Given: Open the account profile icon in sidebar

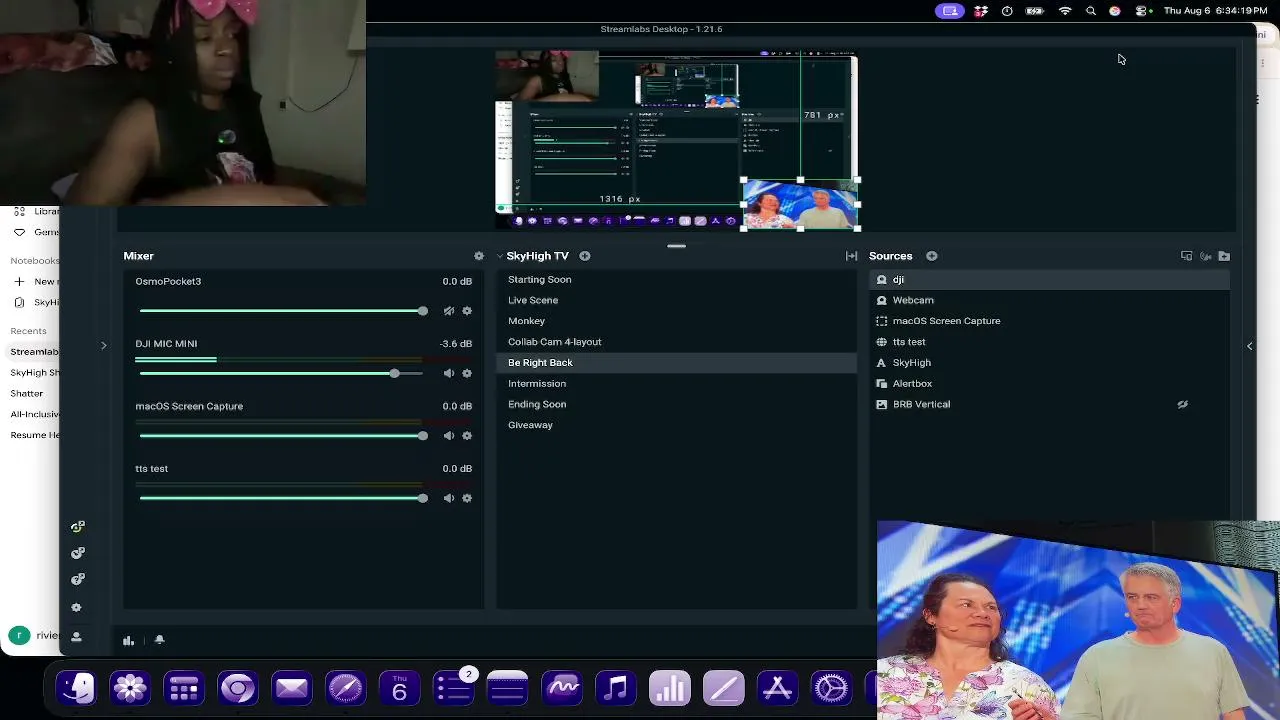Looking at the screenshot, I should [x=77, y=637].
